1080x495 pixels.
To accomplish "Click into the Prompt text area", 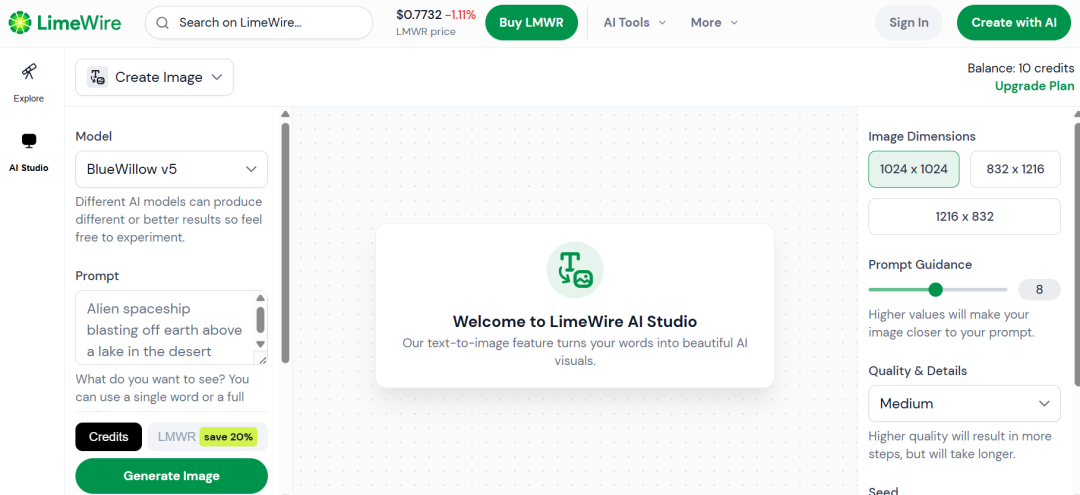I will pos(165,328).
